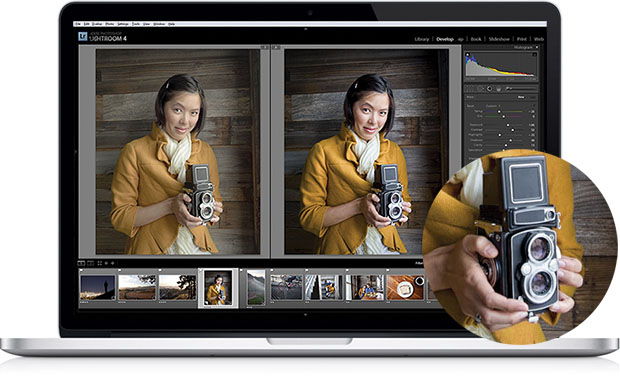Adjust the Temp slider handle
This screenshot has height=379, width=620.
[499, 111]
